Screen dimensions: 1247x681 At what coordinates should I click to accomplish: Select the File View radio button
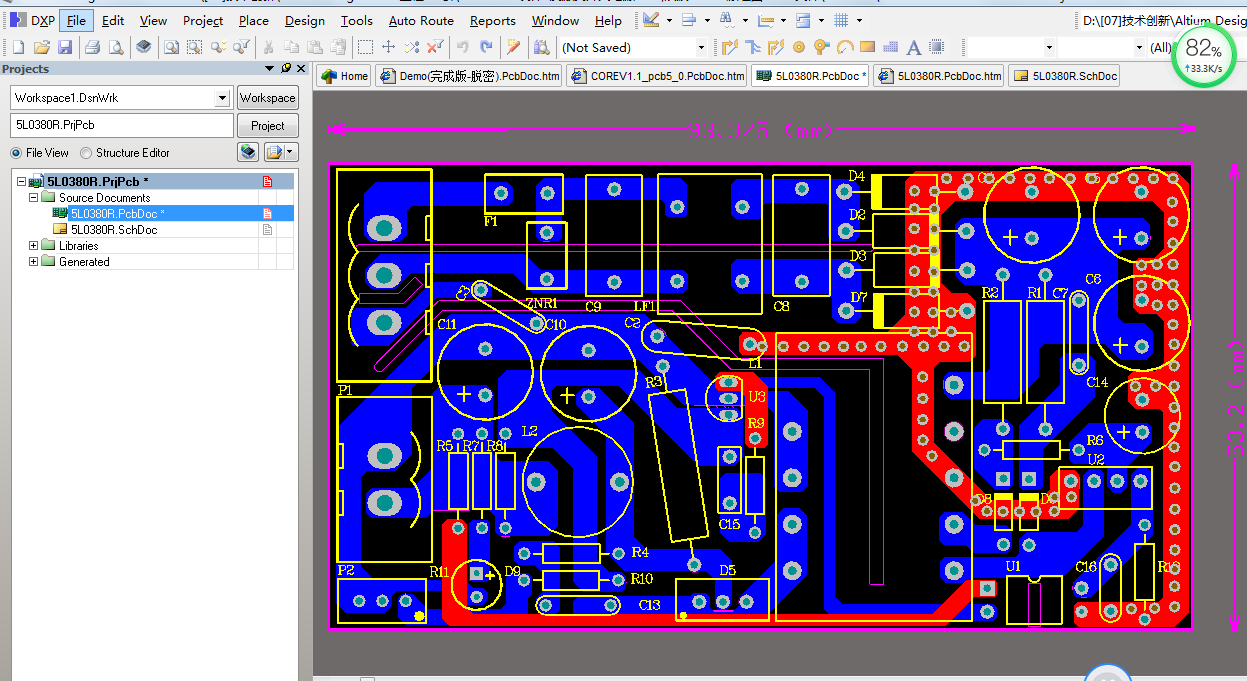[x=16, y=153]
